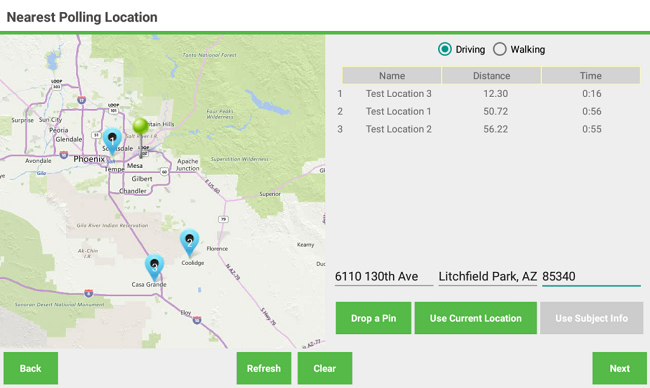Select Test Location 2 row
The width and height of the screenshot is (650, 388).
pos(489,129)
